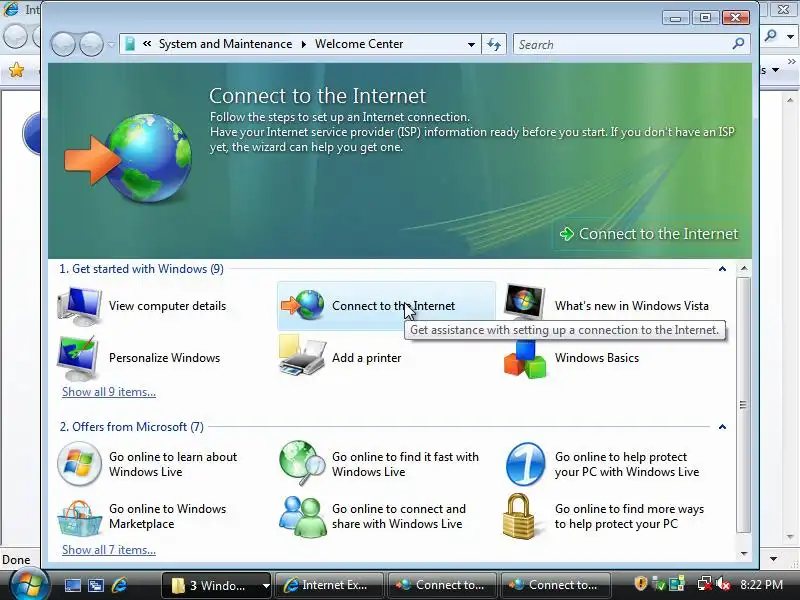The height and width of the screenshot is (600, 800).
Task: Click the Personalize Windows monitor icon
Action: 79,358
